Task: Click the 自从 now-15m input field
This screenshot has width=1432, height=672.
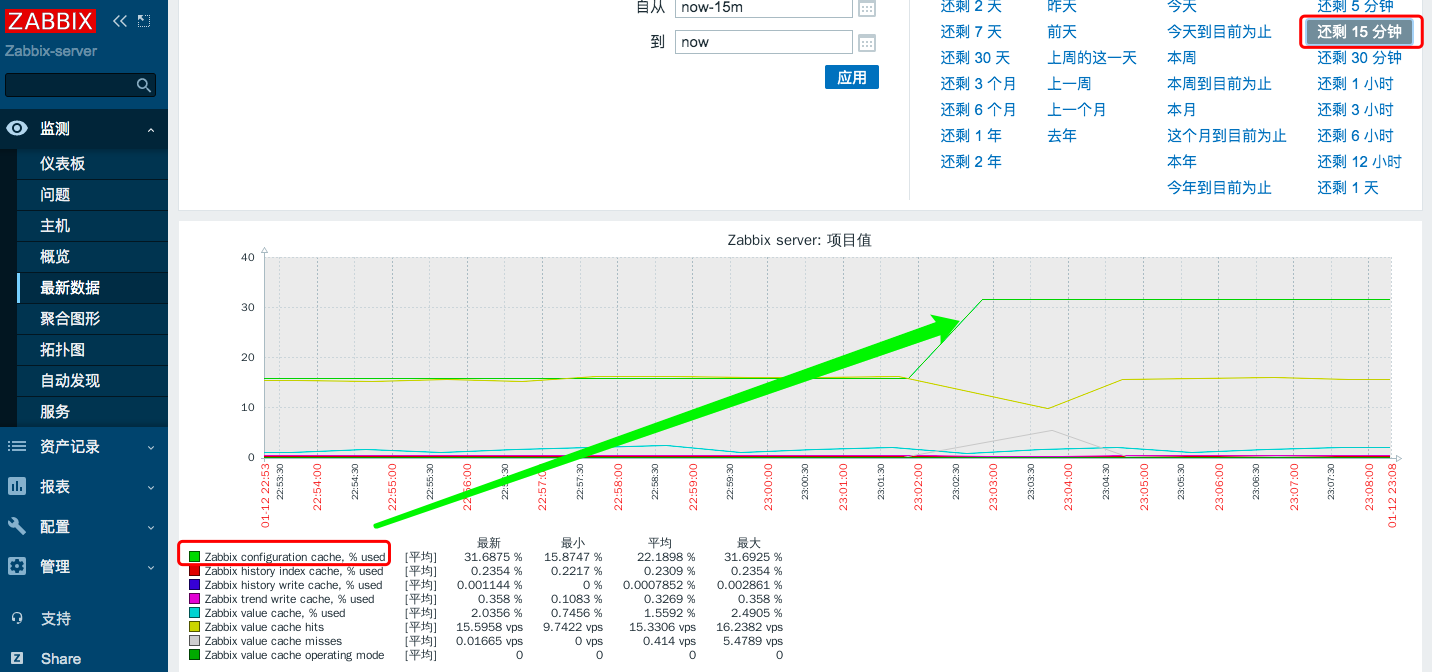Action: (764, 8)
